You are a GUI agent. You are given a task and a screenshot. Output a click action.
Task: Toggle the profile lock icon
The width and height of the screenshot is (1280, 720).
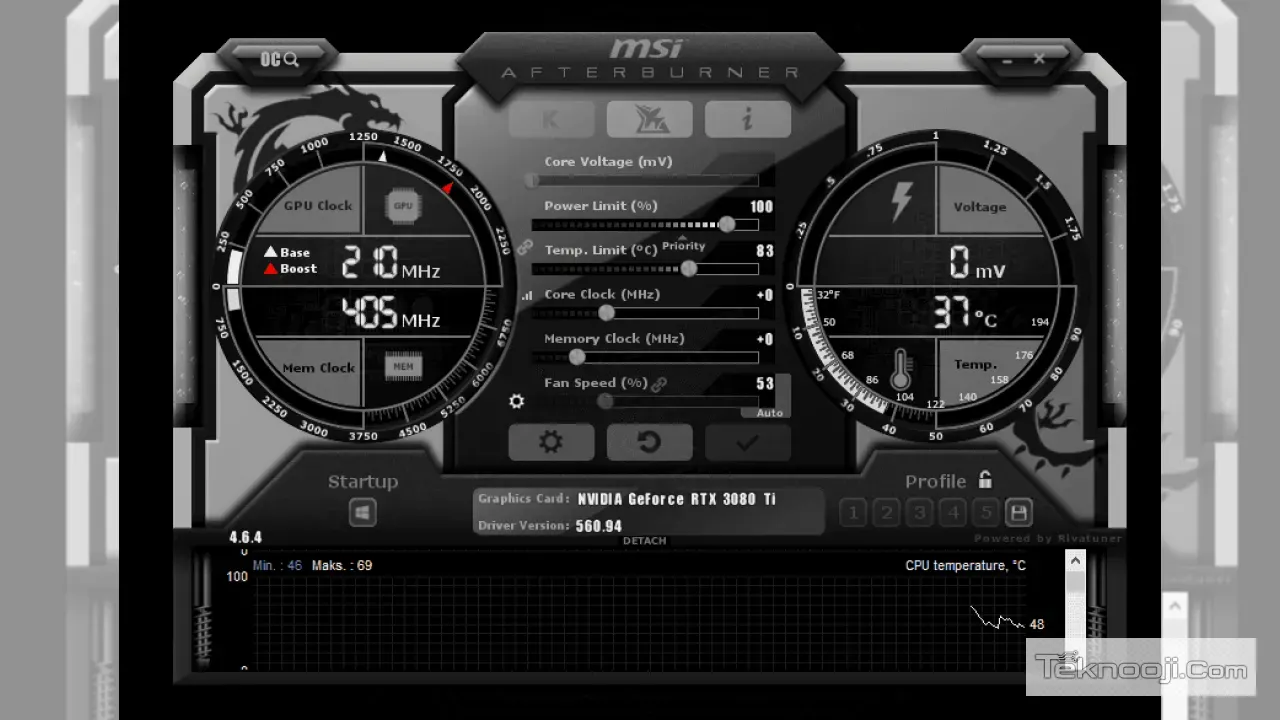pos(985,480)
